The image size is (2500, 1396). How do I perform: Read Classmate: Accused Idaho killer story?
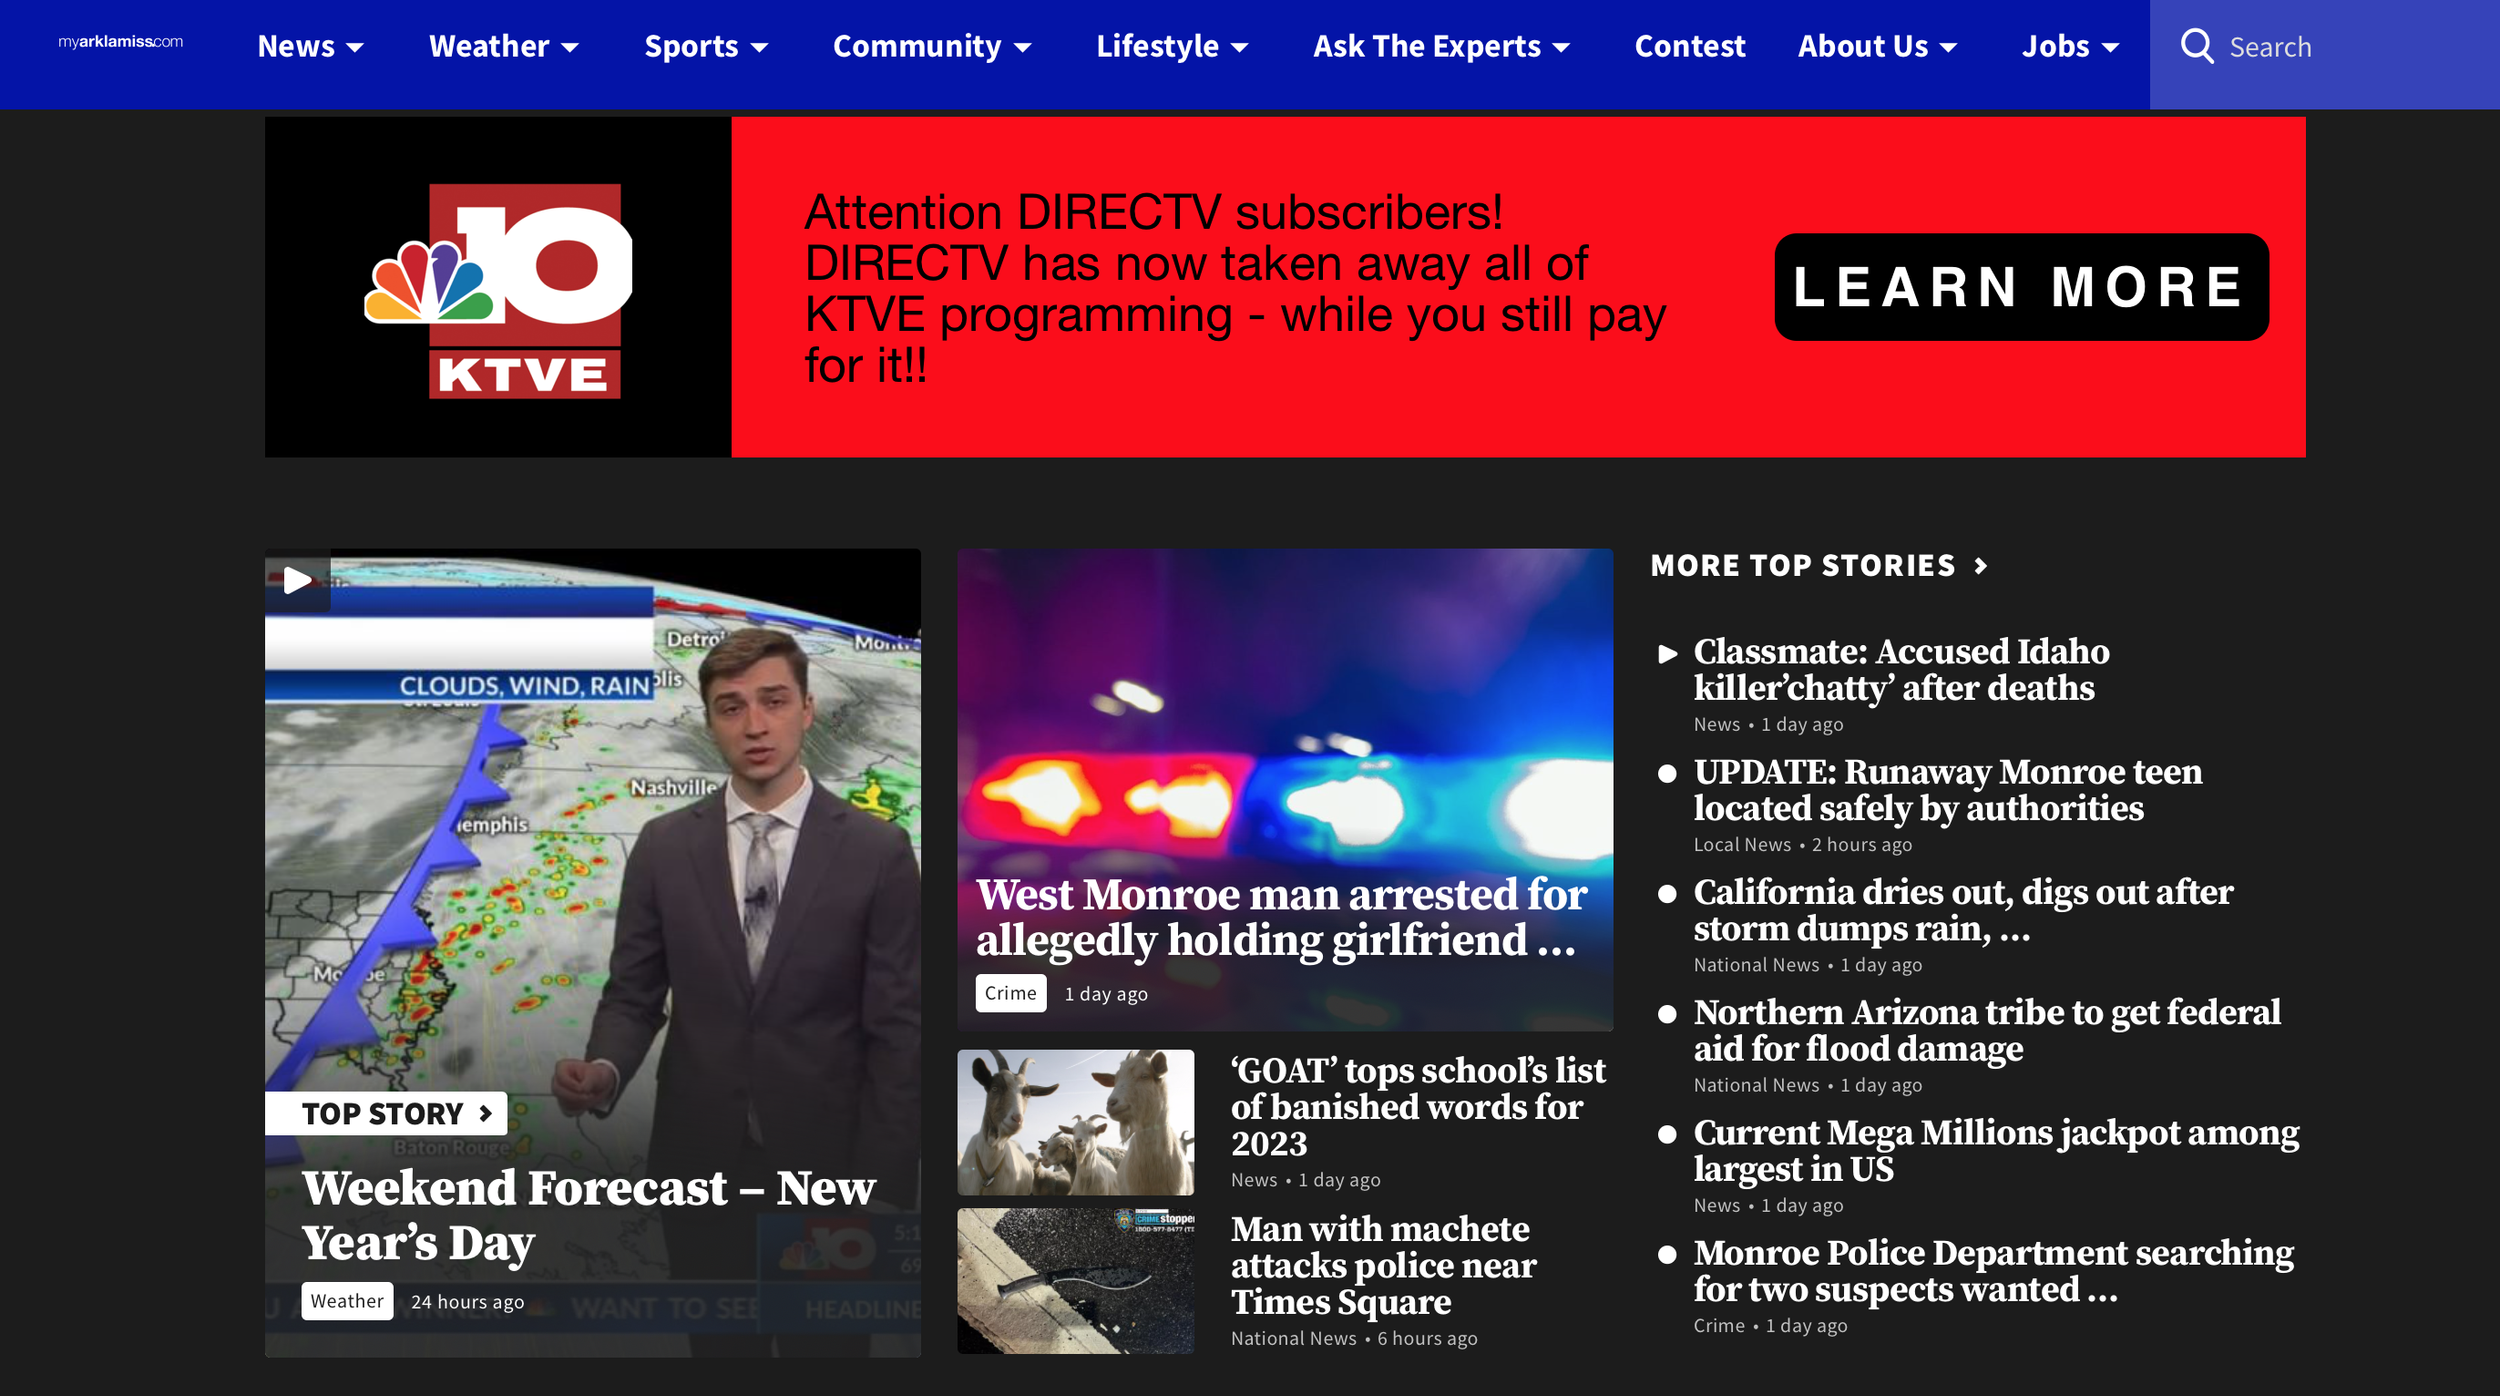[x=1901, y=670]
